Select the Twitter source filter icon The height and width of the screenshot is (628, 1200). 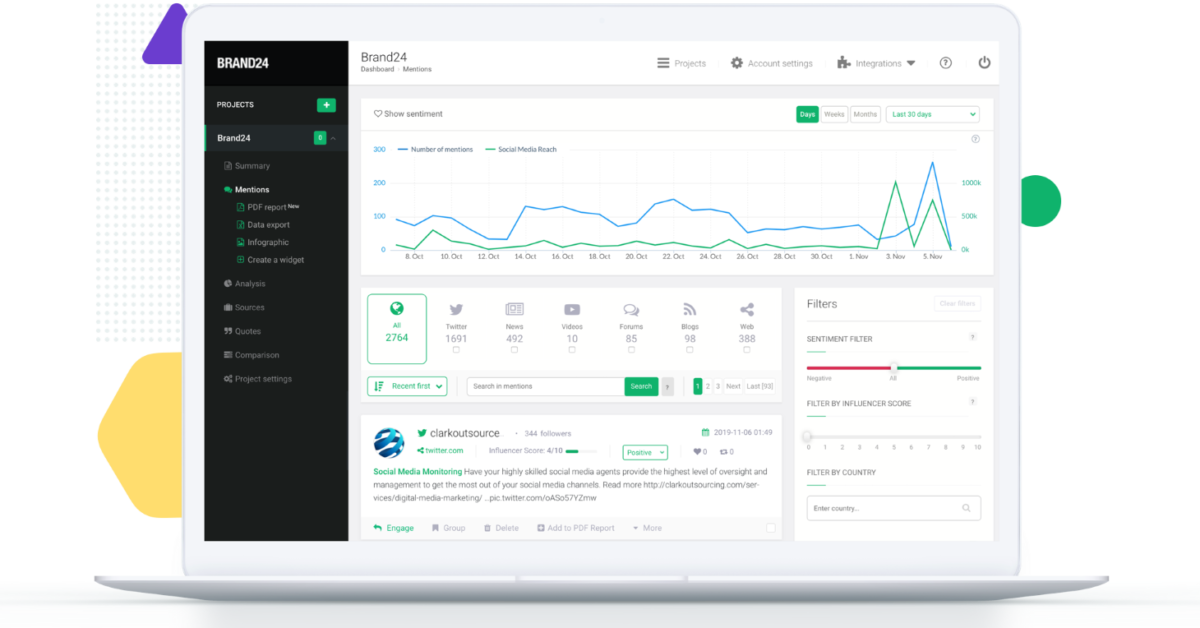[x=457, y=310]
